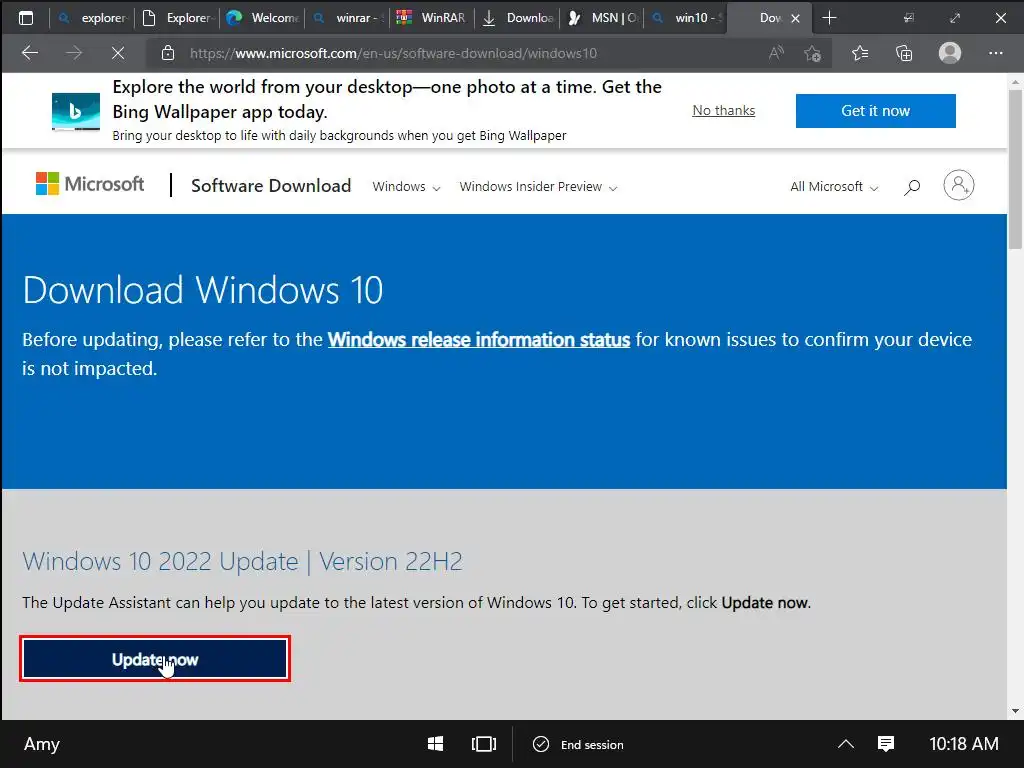Image resolution: width=1024 pixels, height=768 pixels.
Task: Stop loading the current page
Action: click(118, 53)
